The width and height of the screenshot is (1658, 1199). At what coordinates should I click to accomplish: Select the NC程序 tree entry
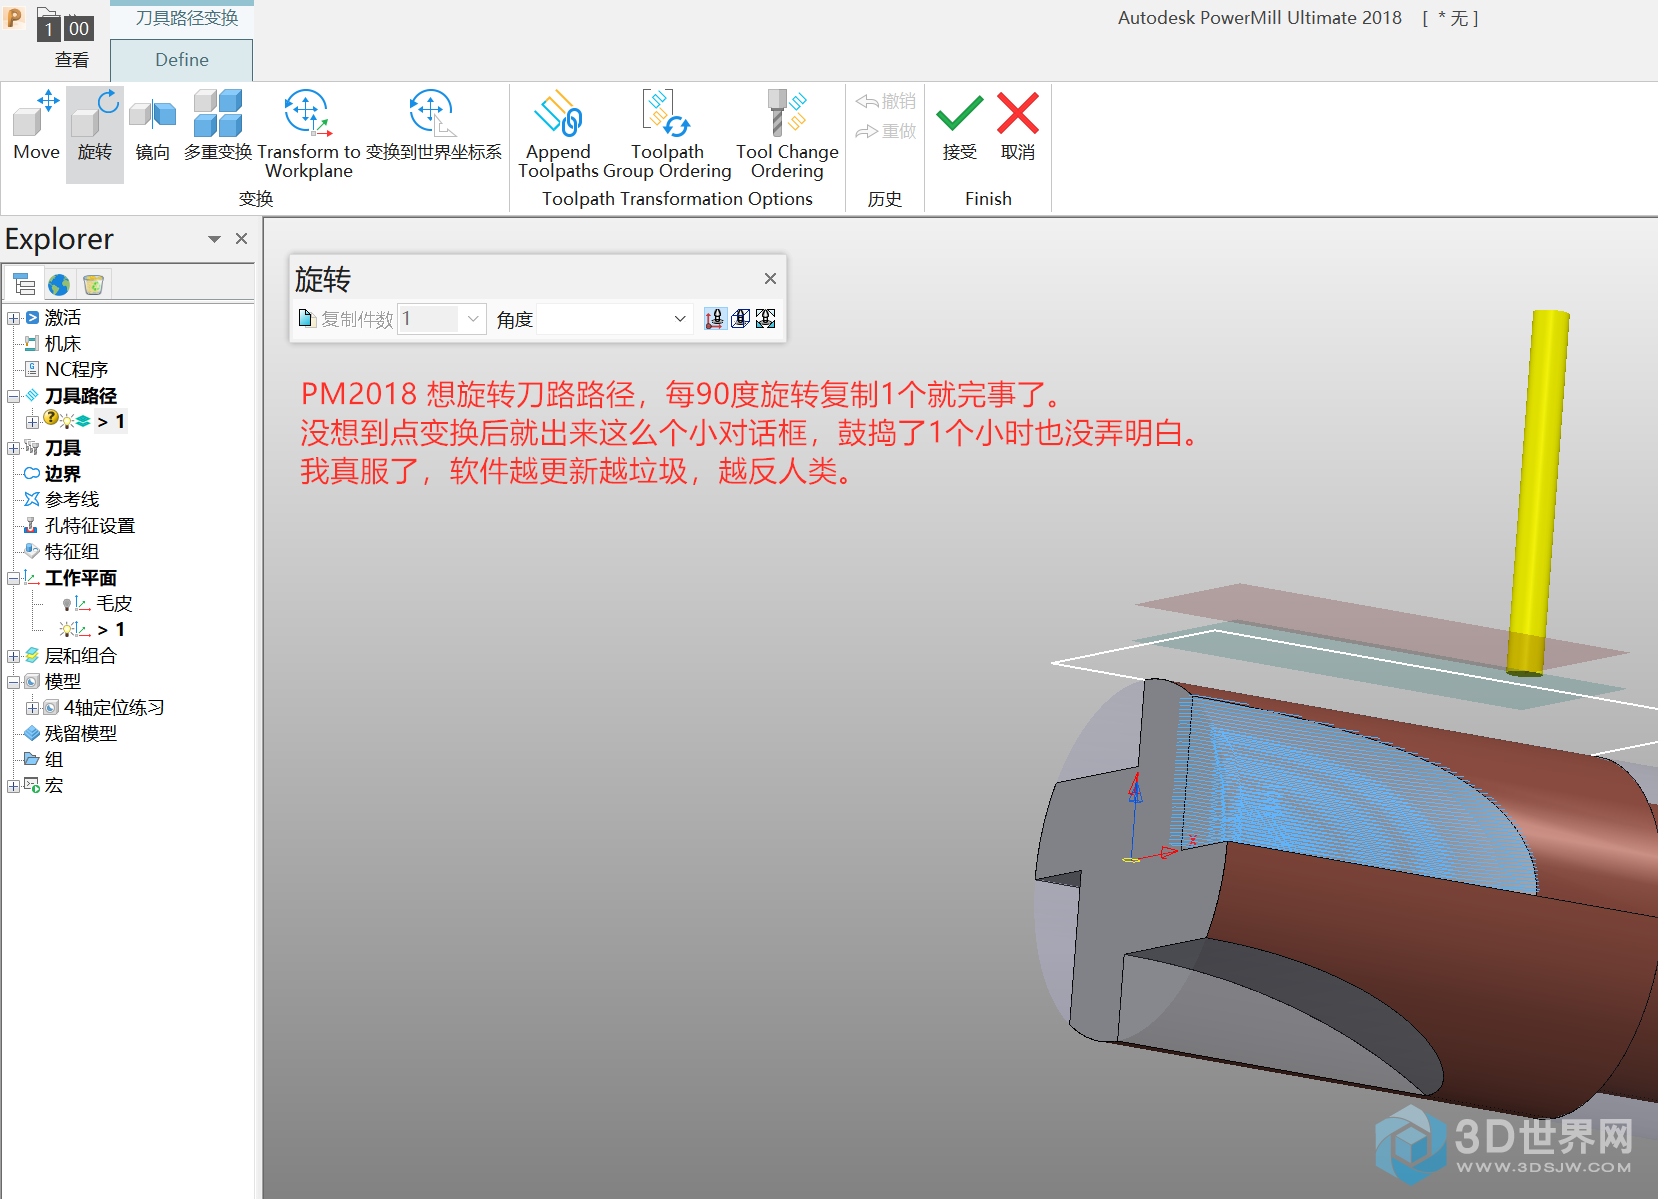point(76,370)
